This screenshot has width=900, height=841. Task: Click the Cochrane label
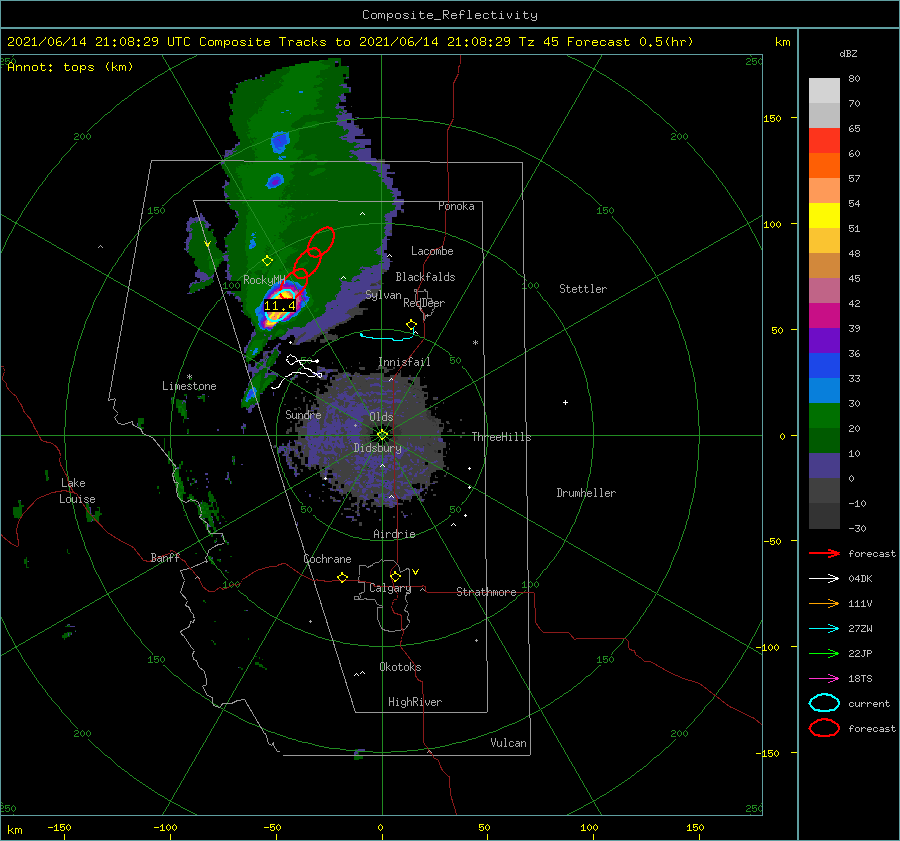pyautogui.click(x=327, y=559)
